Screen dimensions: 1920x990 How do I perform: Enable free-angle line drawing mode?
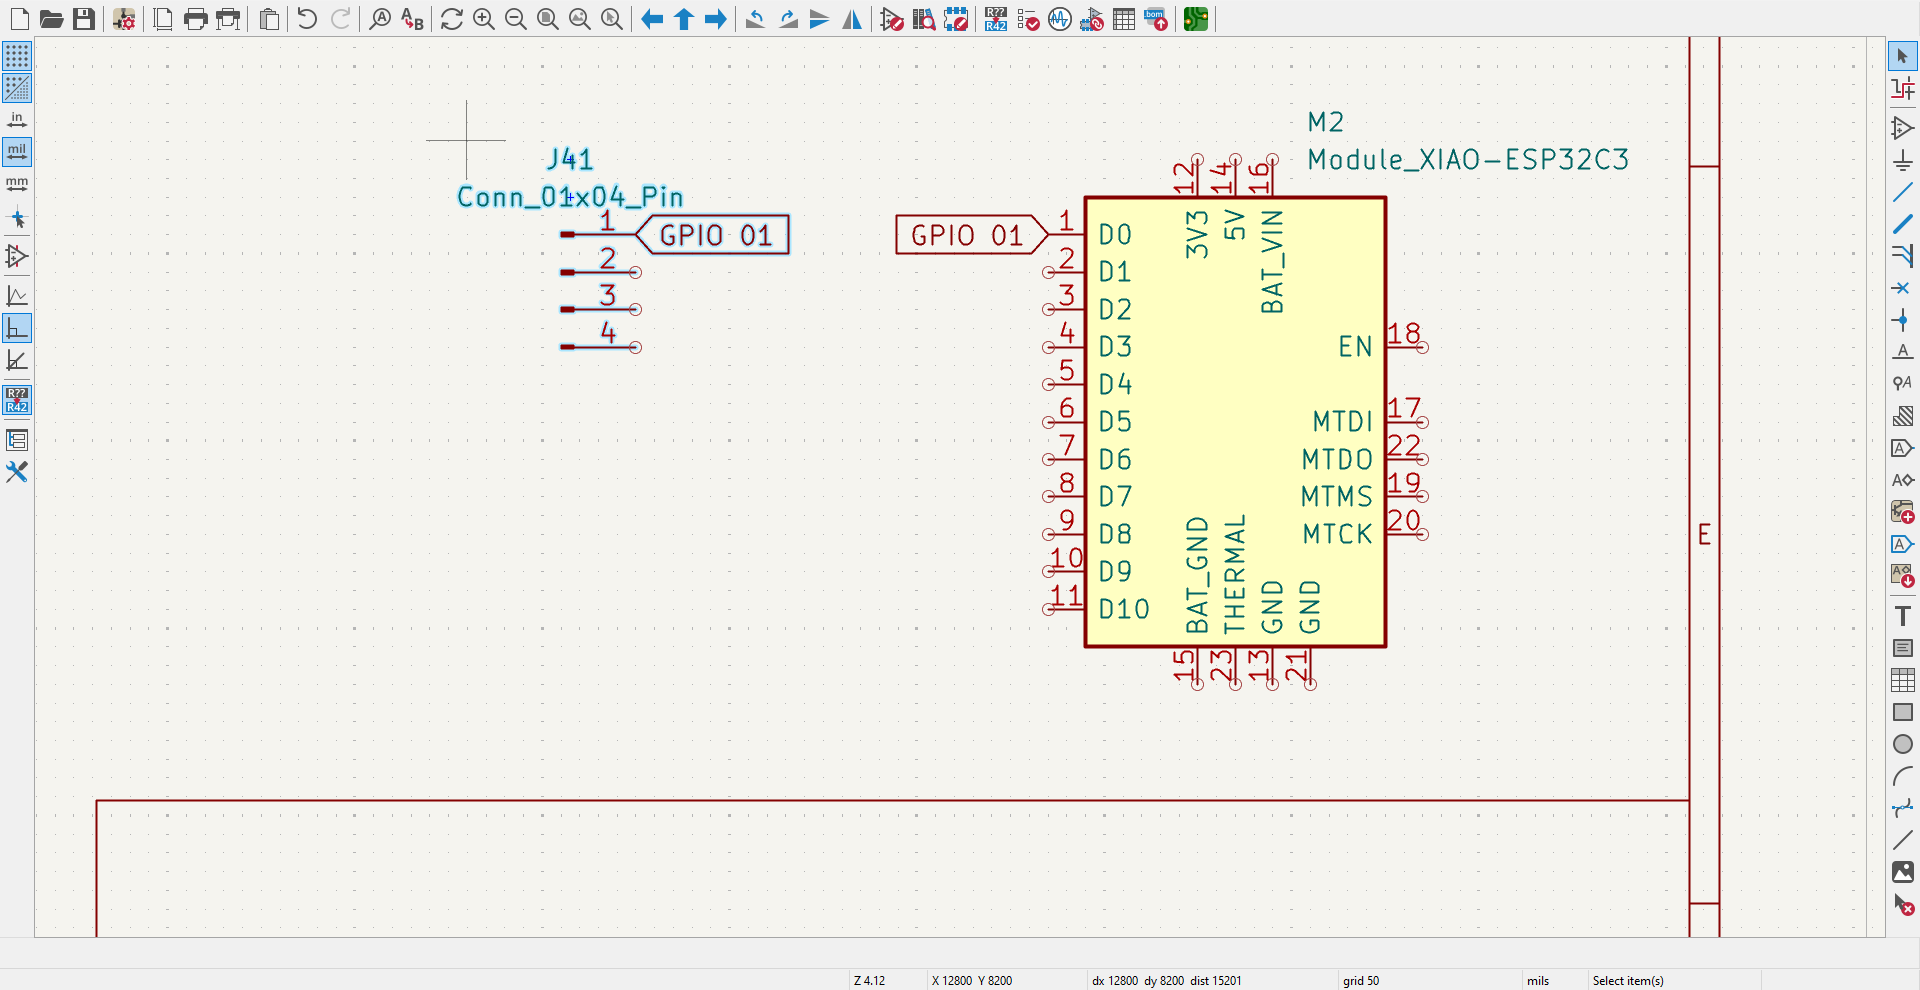point(17,296)
